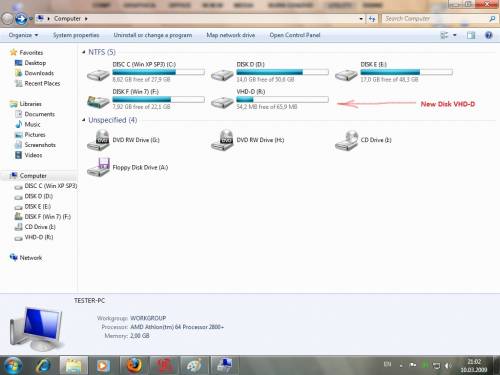The width and height of the screenshot is (500, 375).
Task: Collapse the NTFS (5) group
Action: [84, 52]
